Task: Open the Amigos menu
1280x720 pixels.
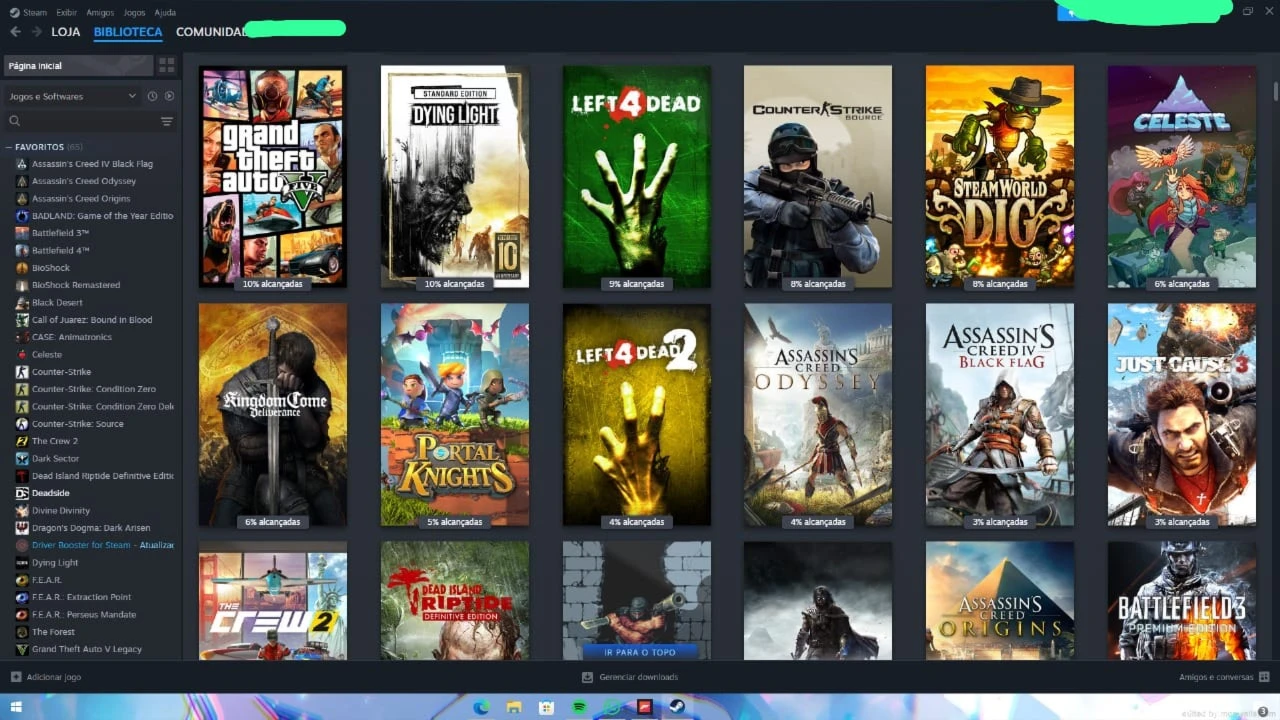Action: click(100, 12)
